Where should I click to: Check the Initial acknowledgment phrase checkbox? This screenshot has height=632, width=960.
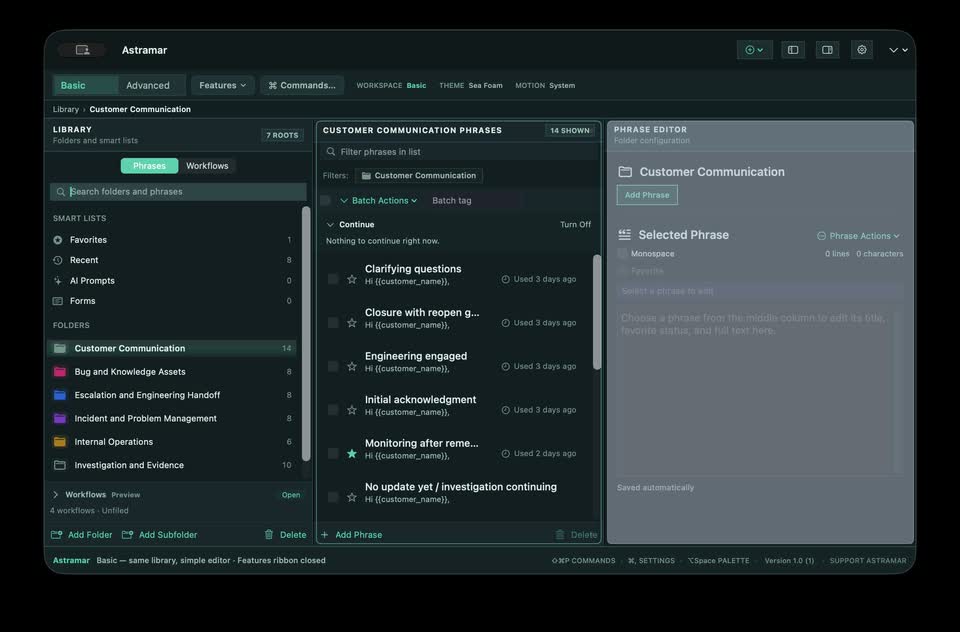[x=333, y=410]
